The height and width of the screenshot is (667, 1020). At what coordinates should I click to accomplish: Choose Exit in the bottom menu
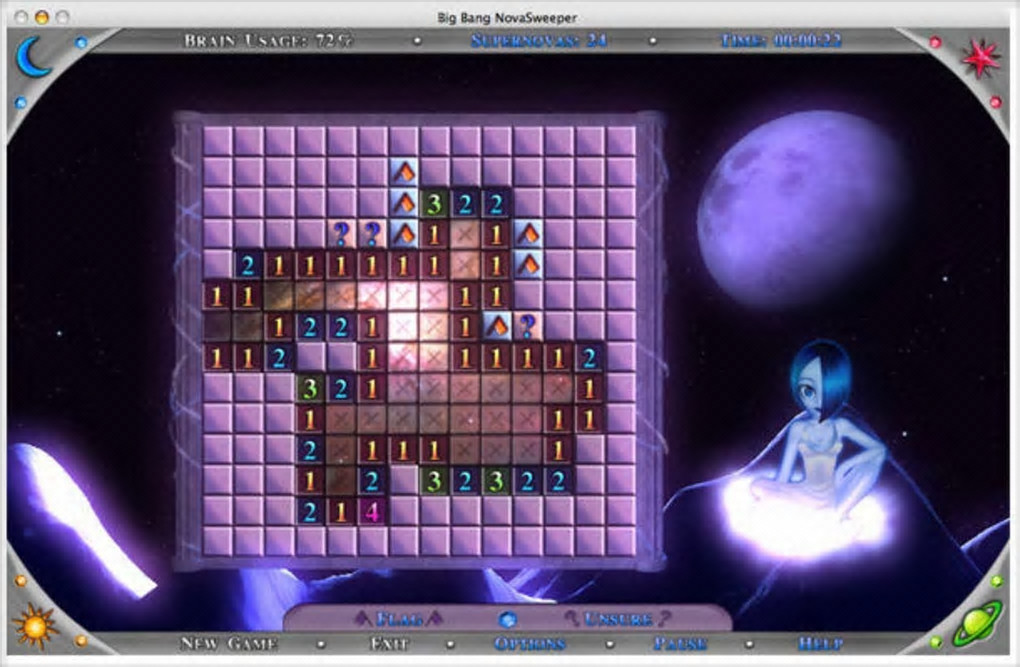[x=388, y=644]
